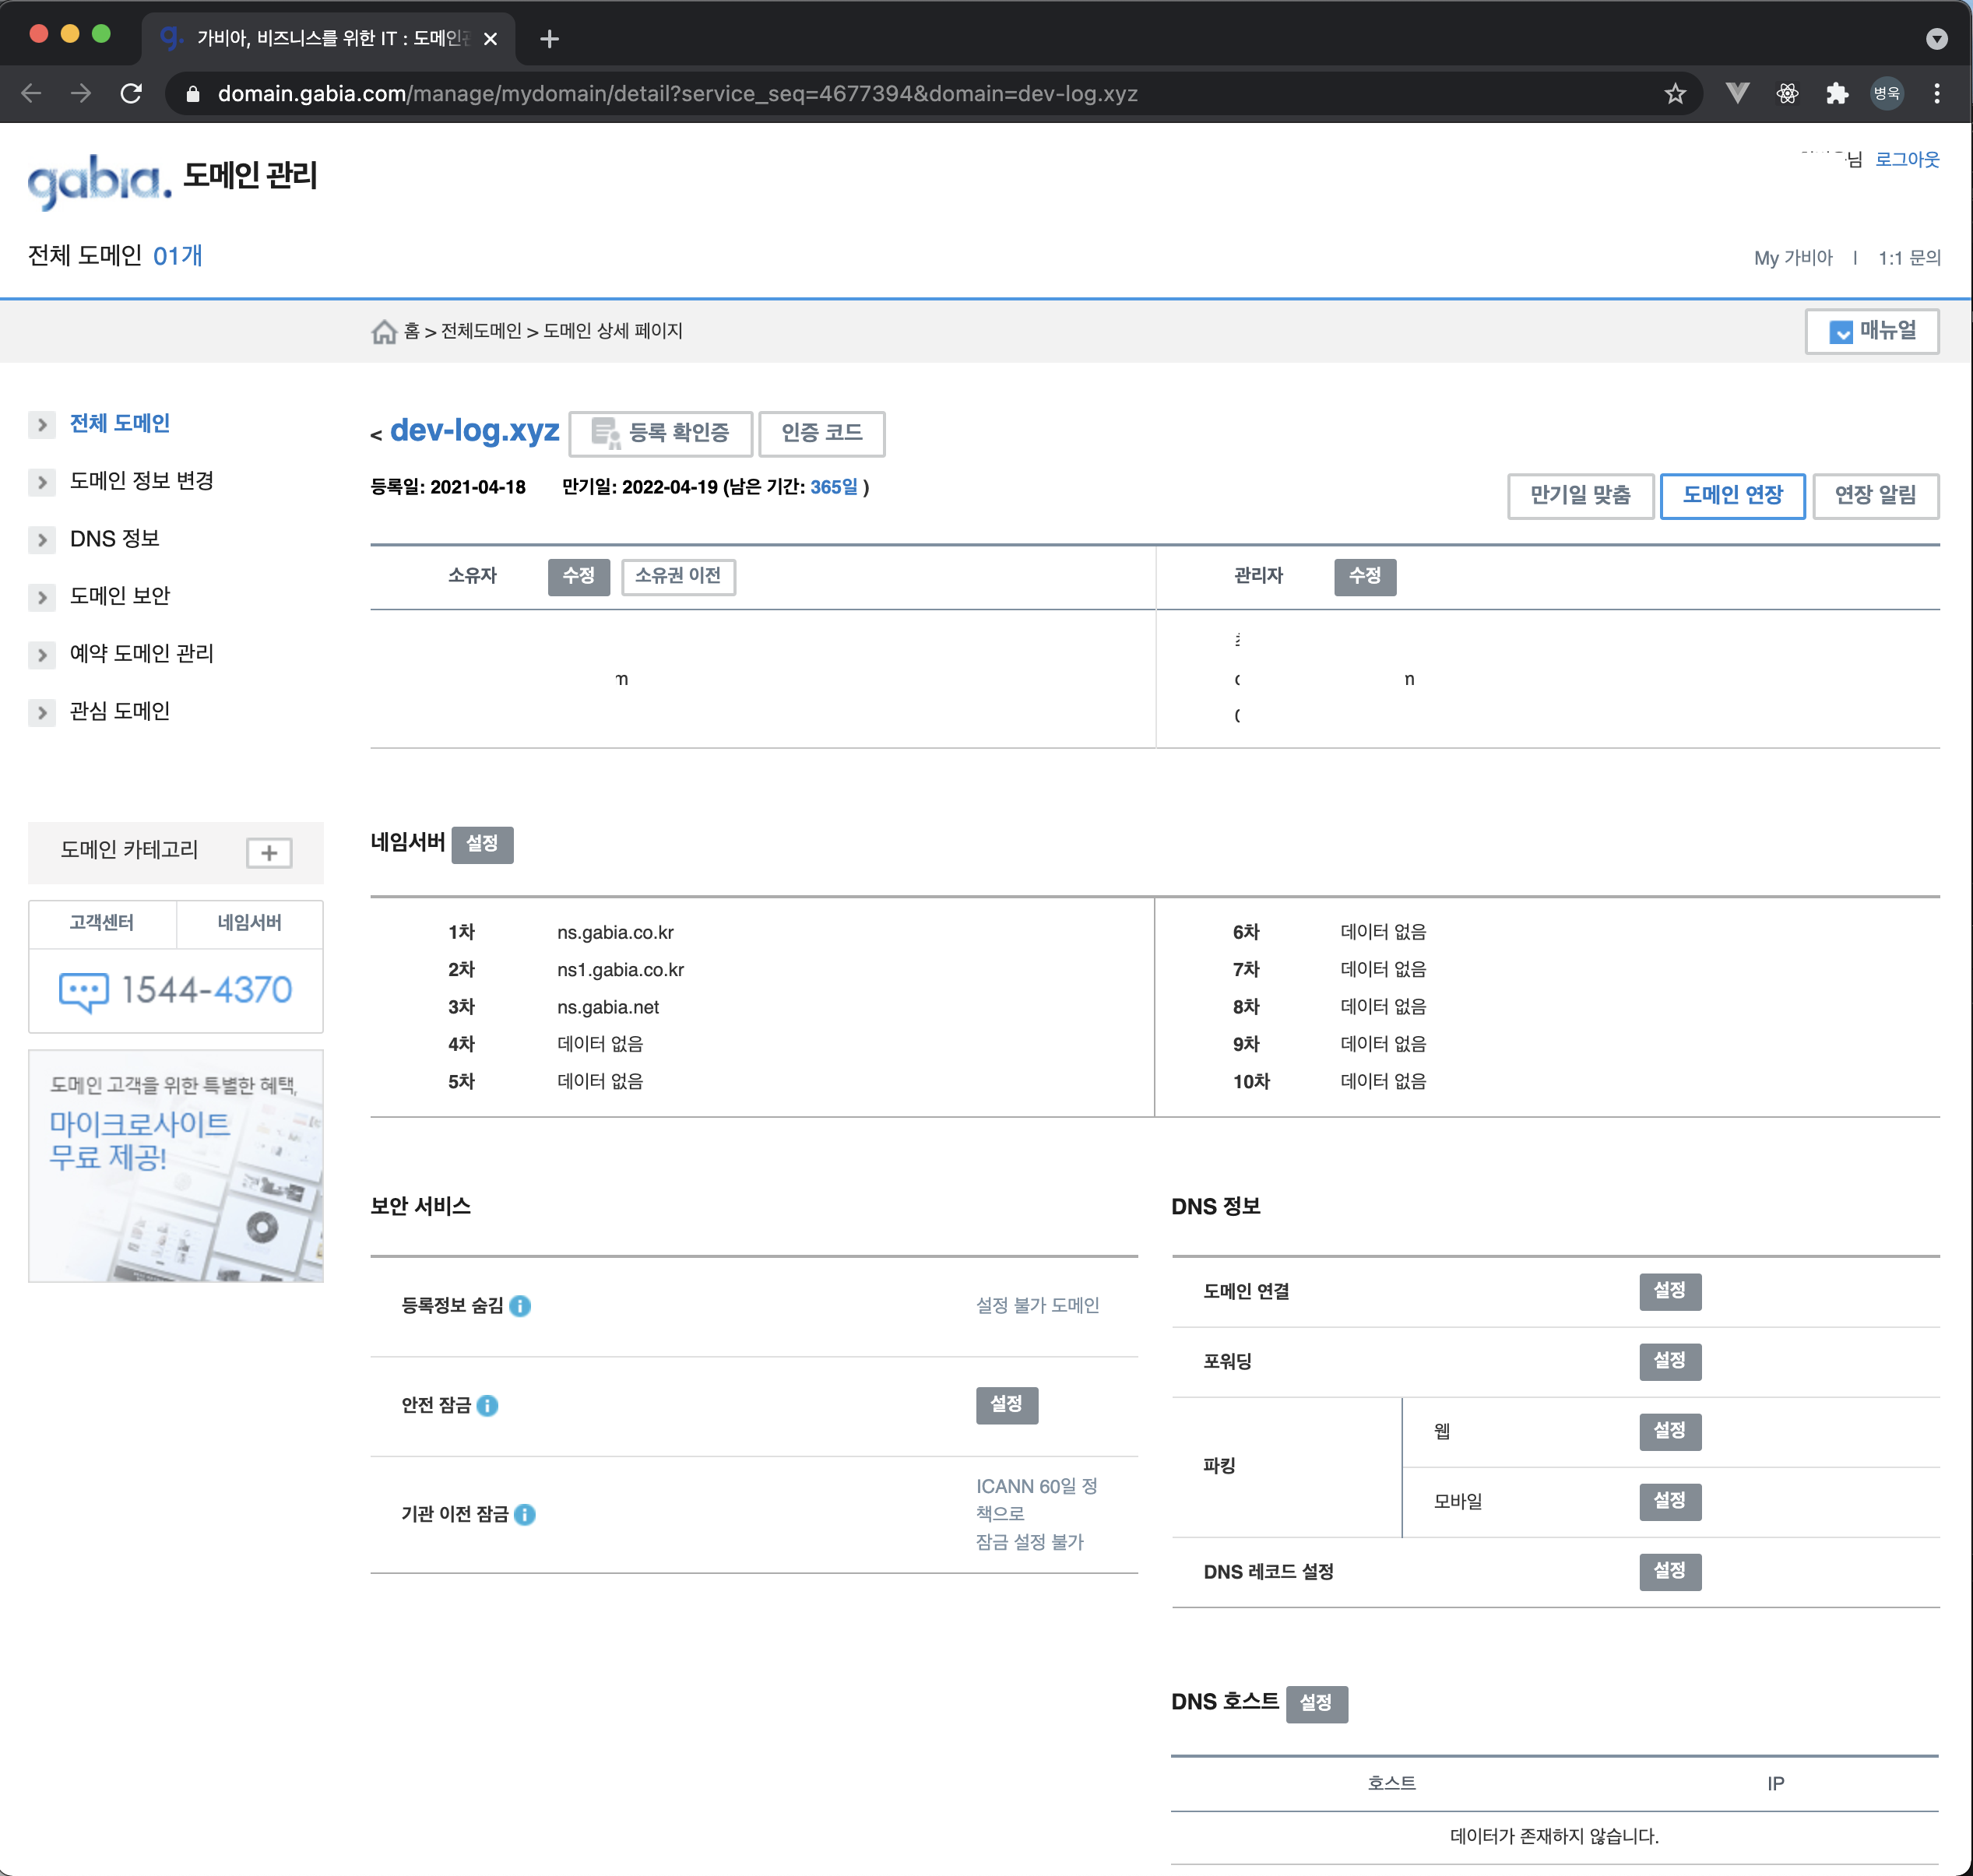Screen dimensions: 1973x1876
Task: Click info icon beside 안전 잠금
Action: pyautogui.click(x=487, y=1406)
